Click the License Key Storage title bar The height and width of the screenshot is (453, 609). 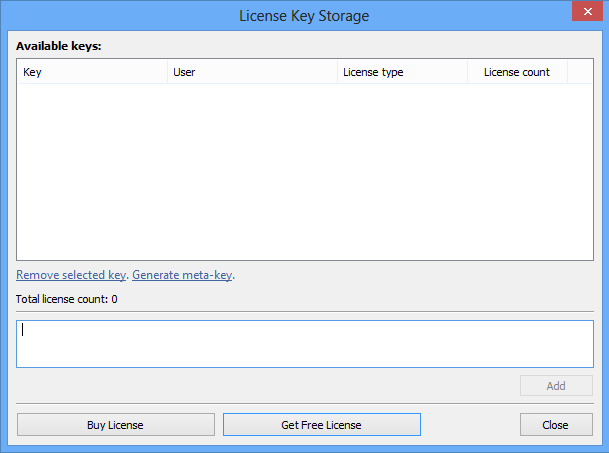pos(304,15)
